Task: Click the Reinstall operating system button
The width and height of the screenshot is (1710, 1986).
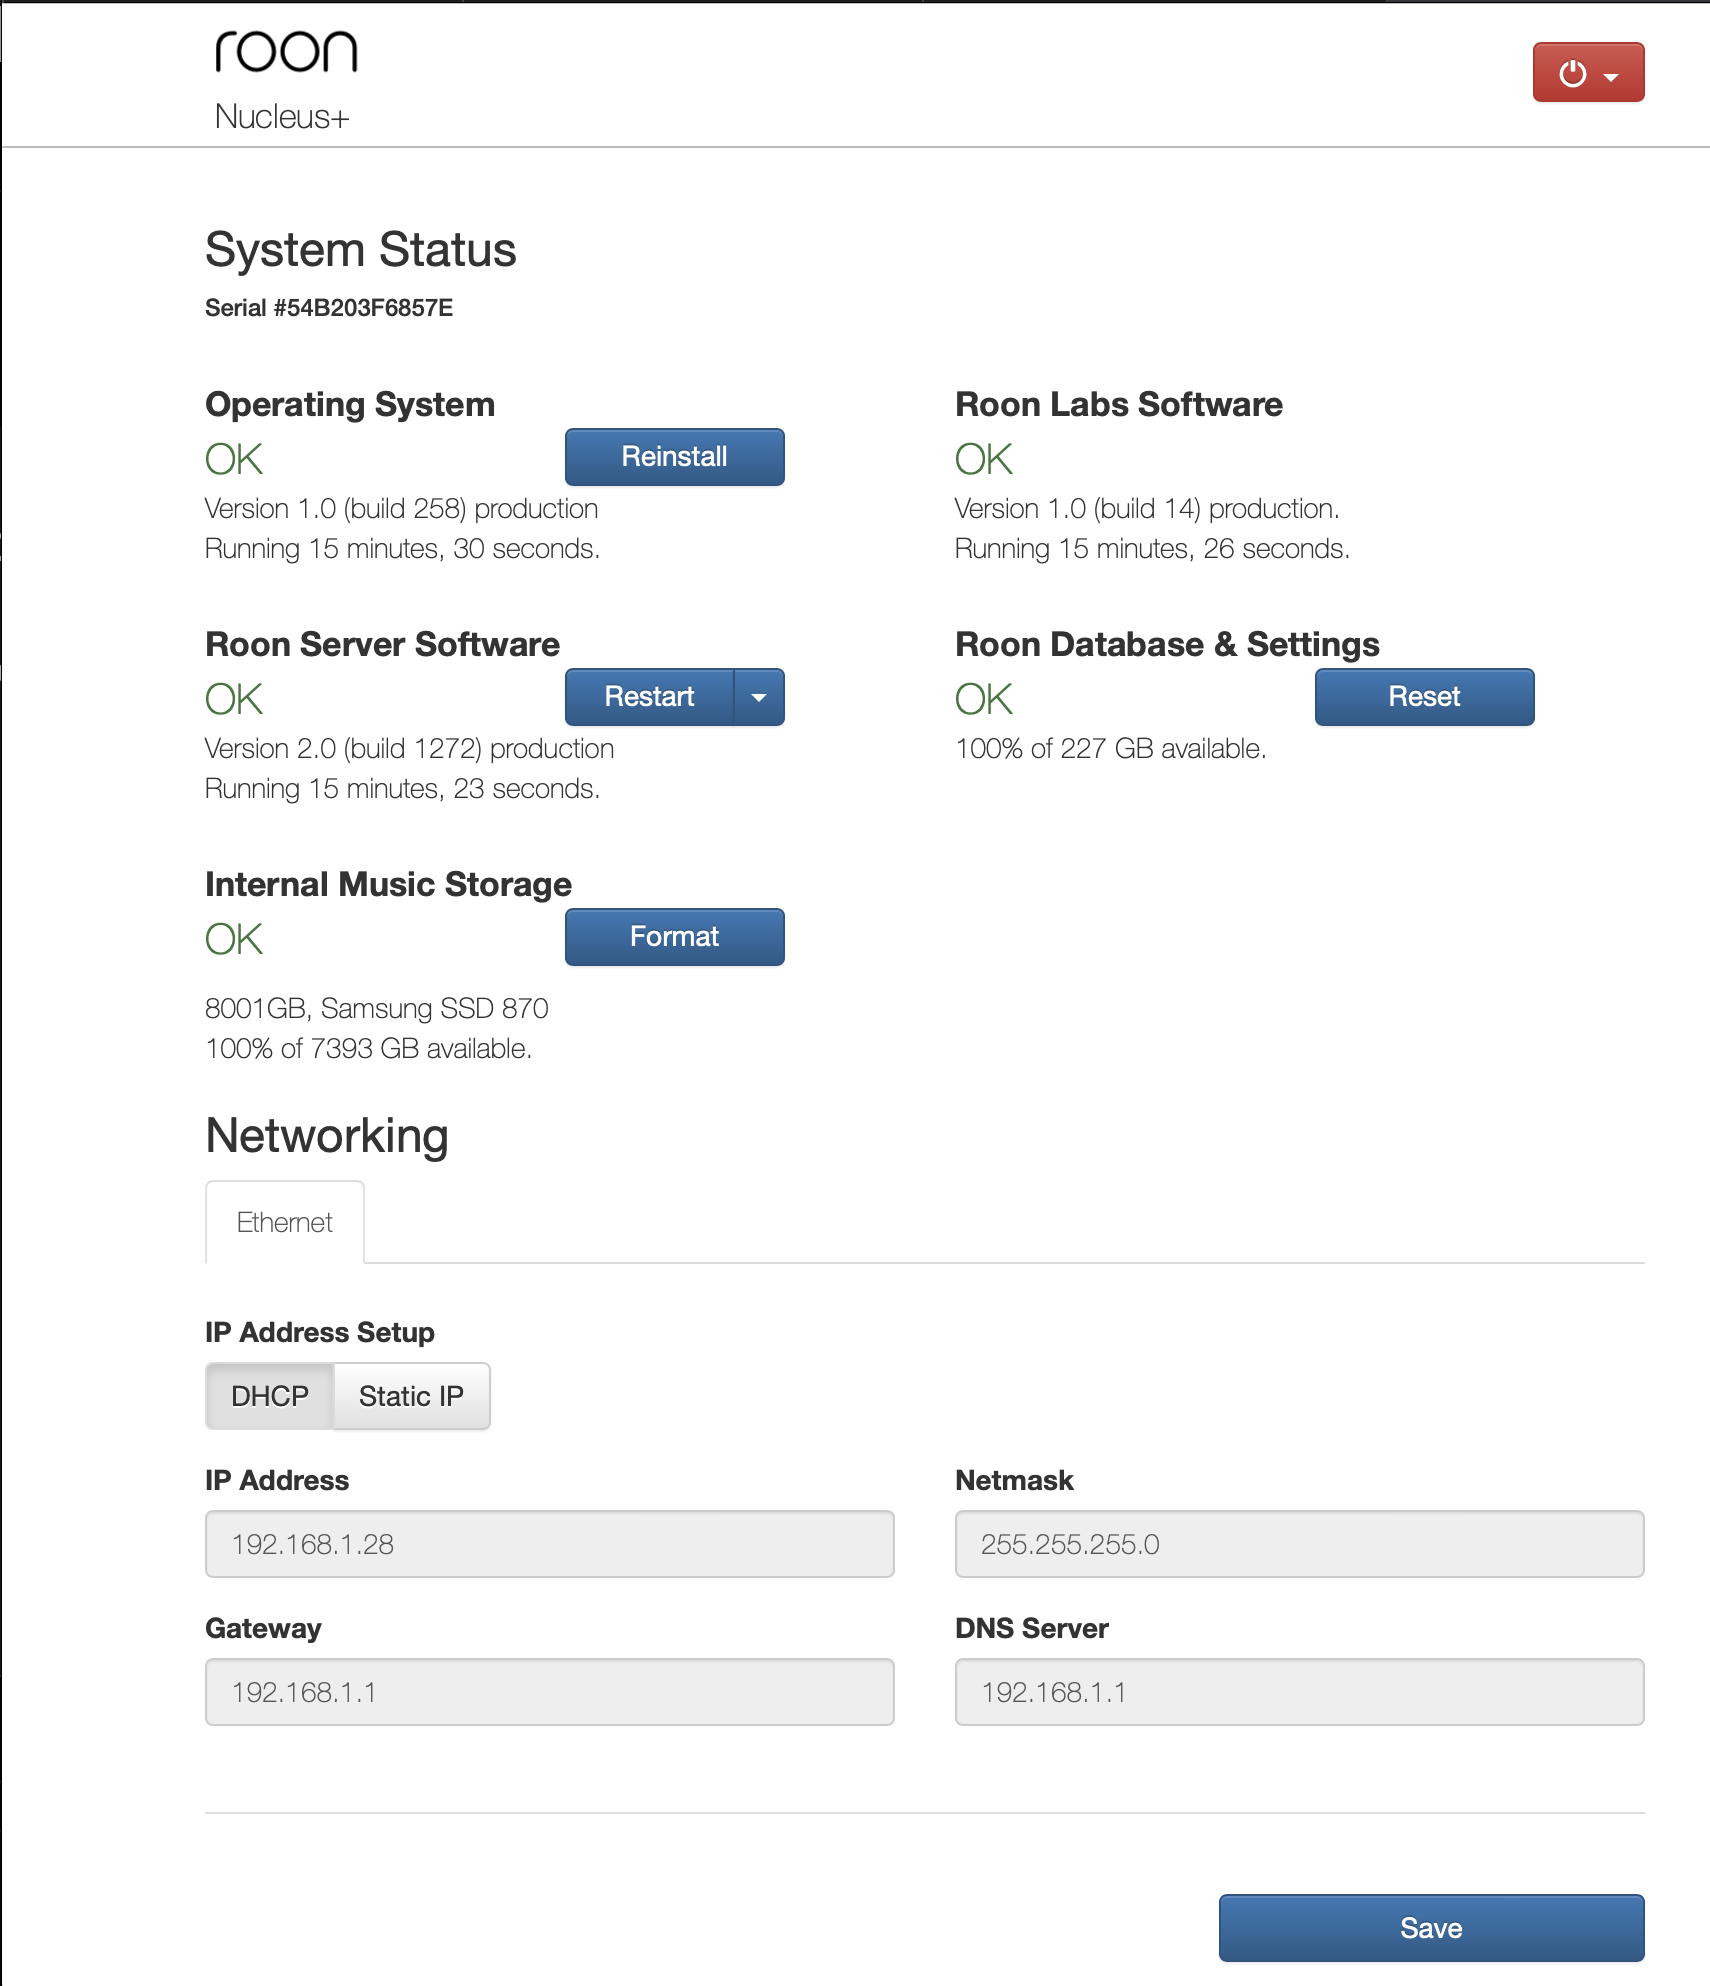Action: click(674, 457)
